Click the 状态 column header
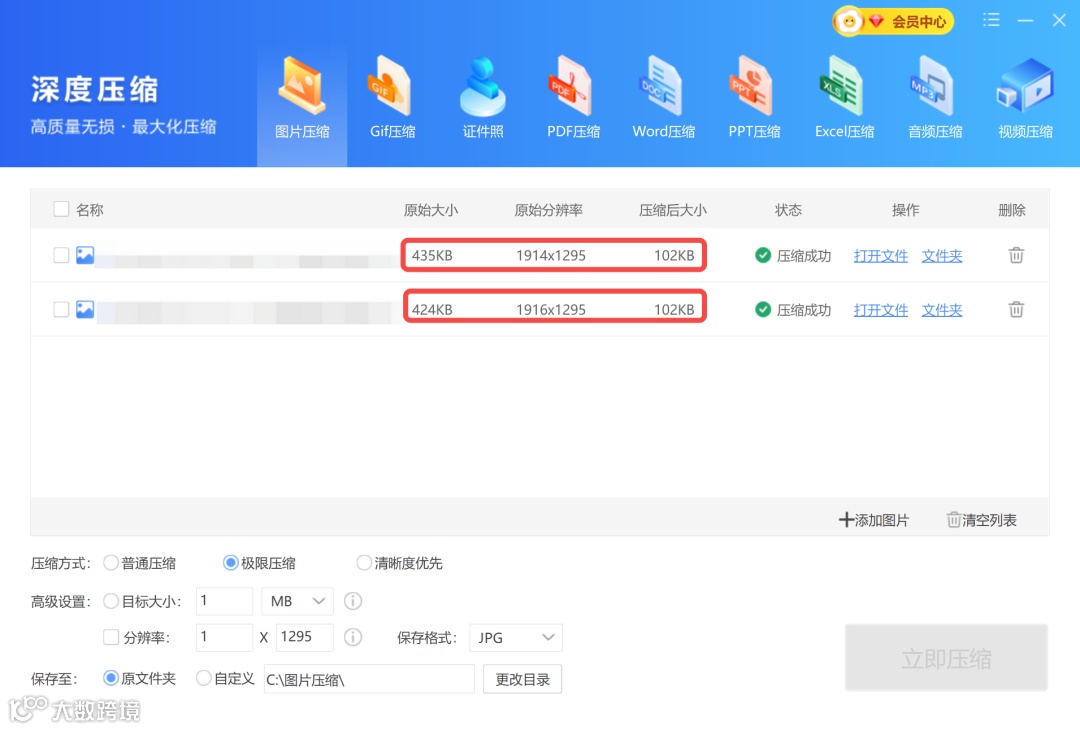 coord(788,210)
